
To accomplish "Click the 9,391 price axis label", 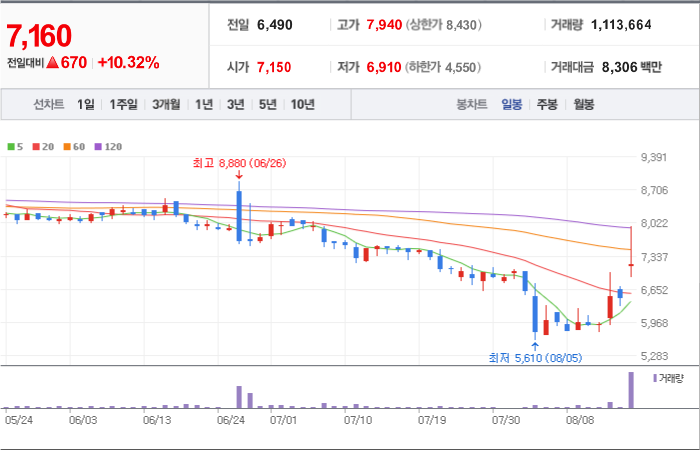I will [654, 157].
